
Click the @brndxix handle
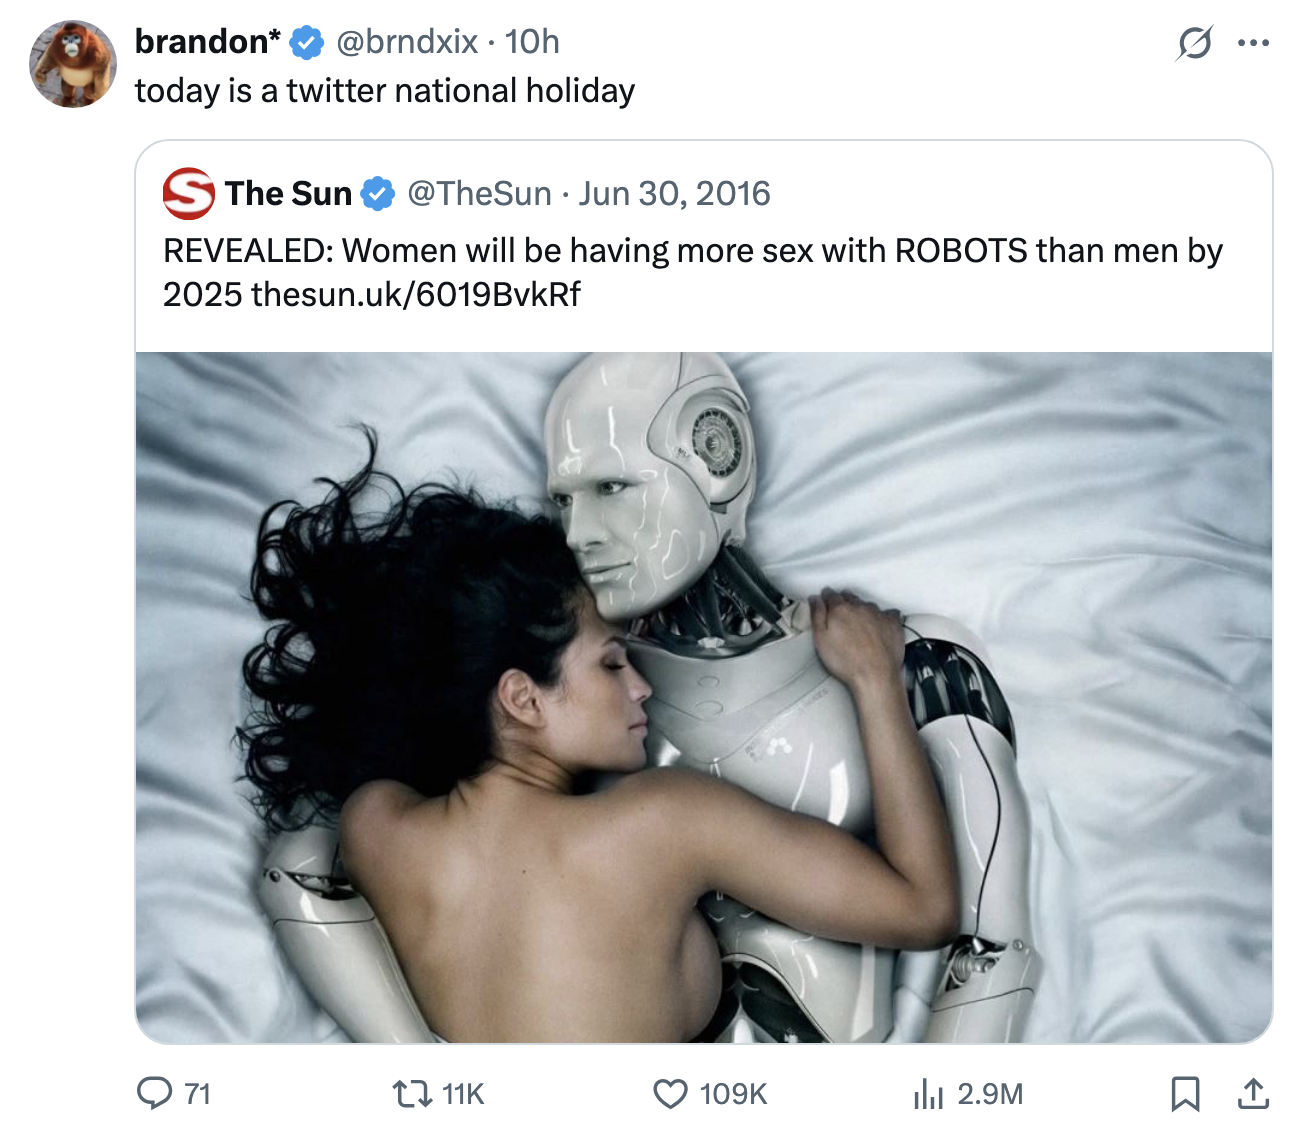click(x=406, y=42)
